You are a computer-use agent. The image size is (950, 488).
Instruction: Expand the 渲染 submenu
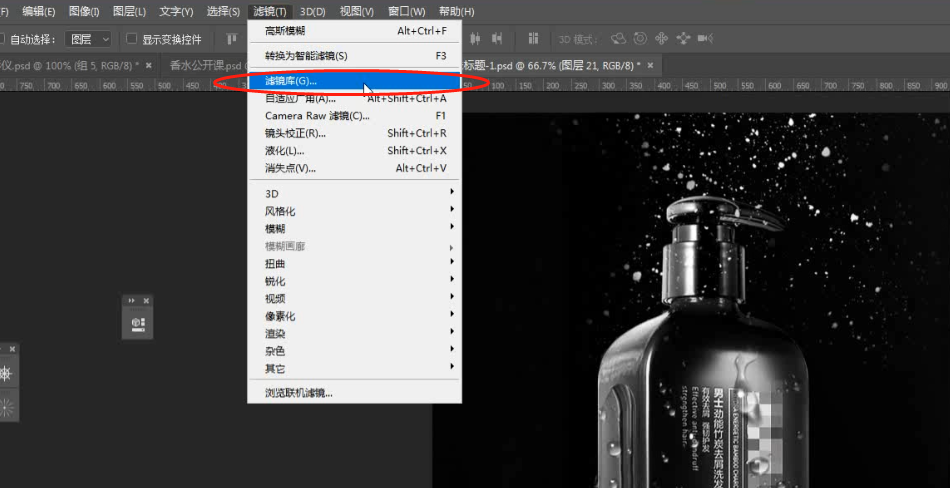[x=354, y=334]
